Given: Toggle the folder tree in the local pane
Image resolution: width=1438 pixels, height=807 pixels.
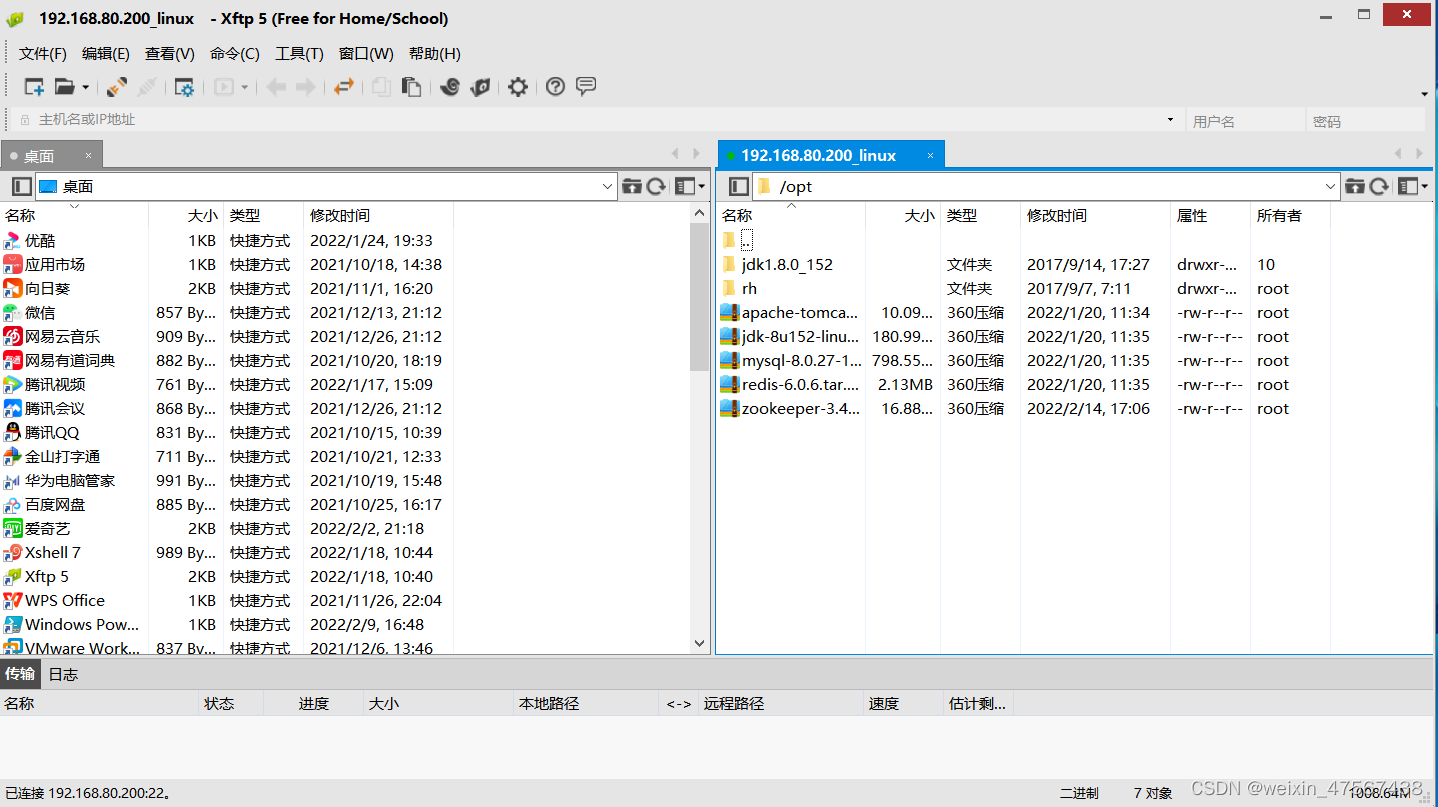Looking at the screenshot, I should coord(21,186).
